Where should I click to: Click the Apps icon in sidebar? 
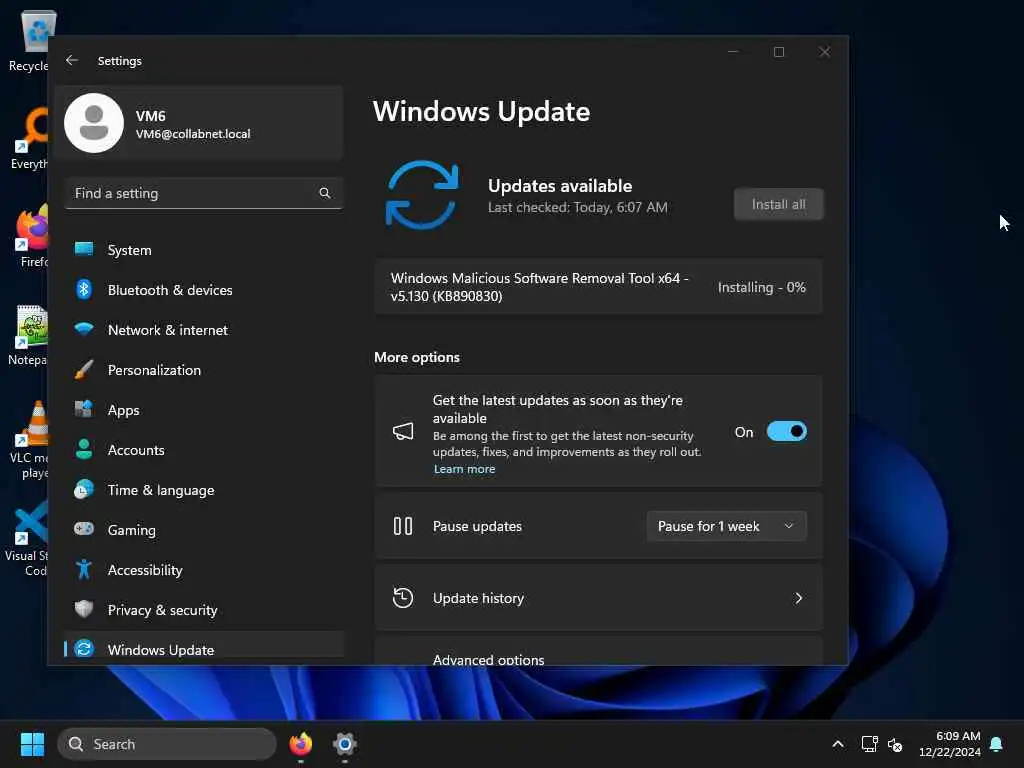(x=84, y=409)
